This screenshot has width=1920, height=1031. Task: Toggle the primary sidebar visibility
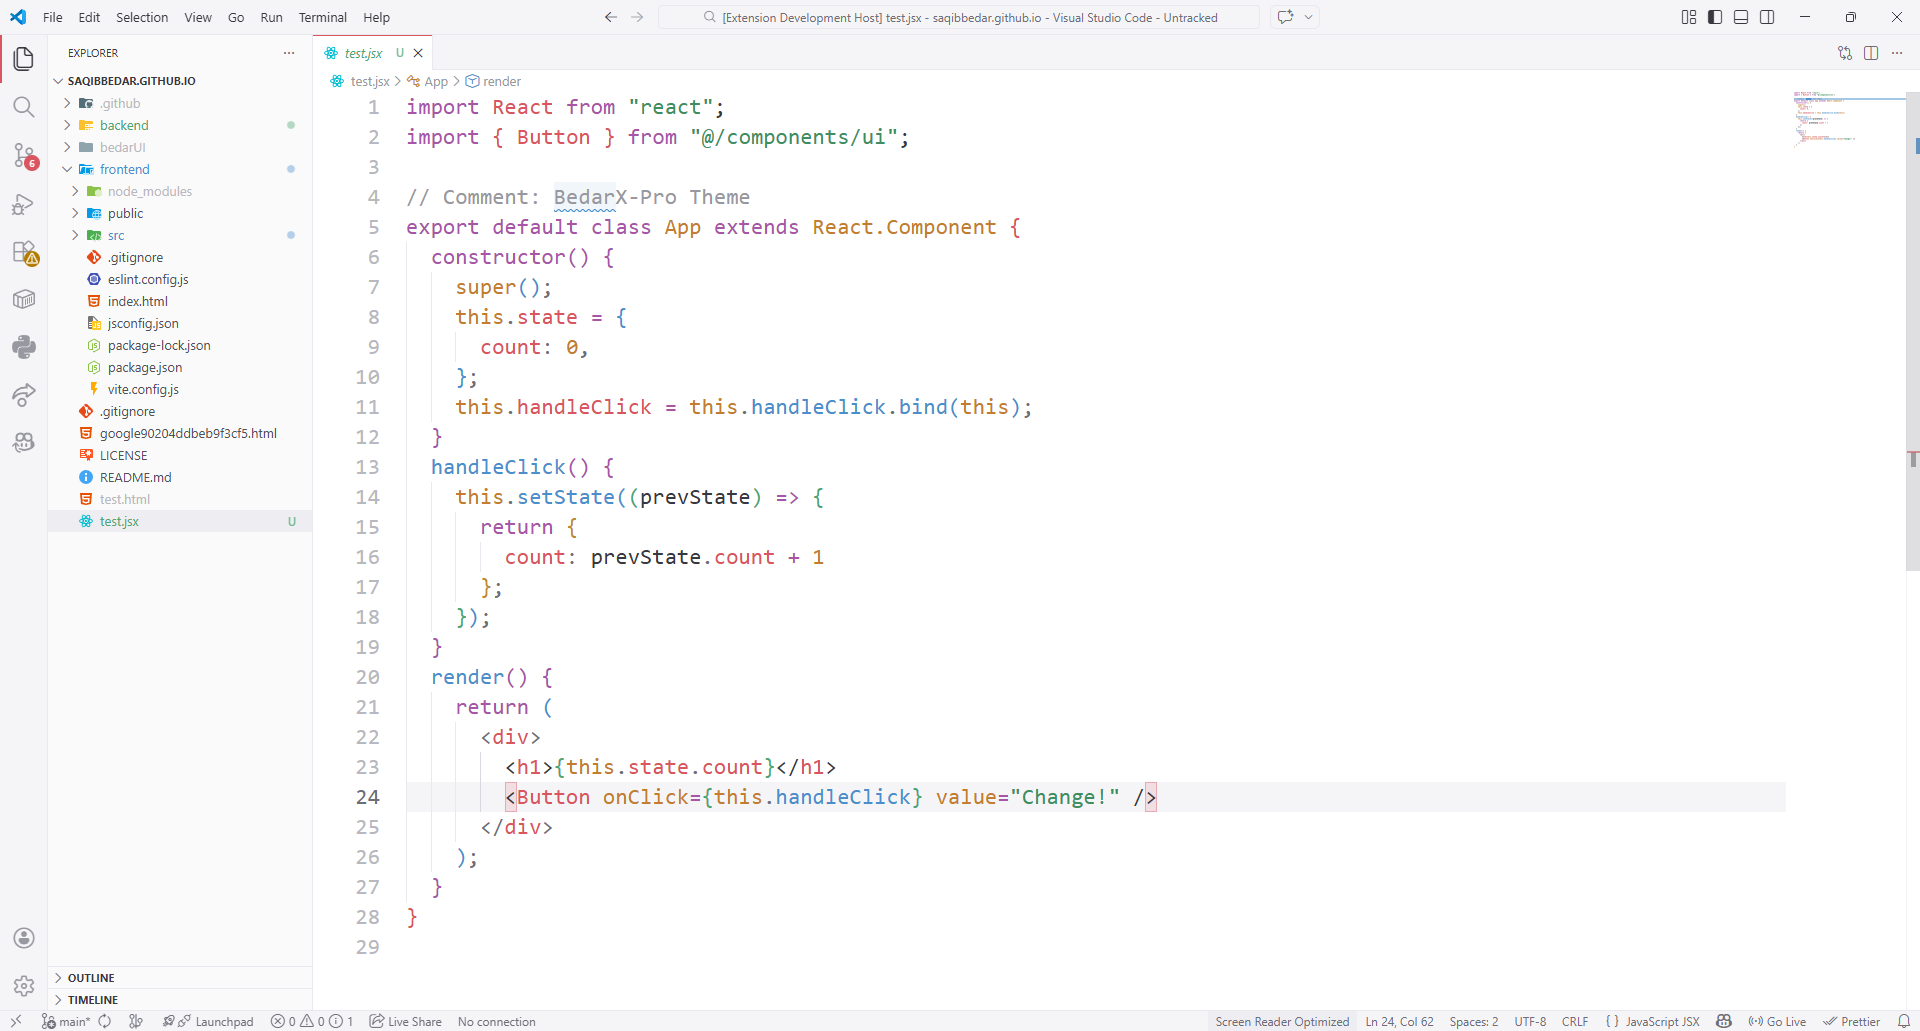pos(1714,17)
